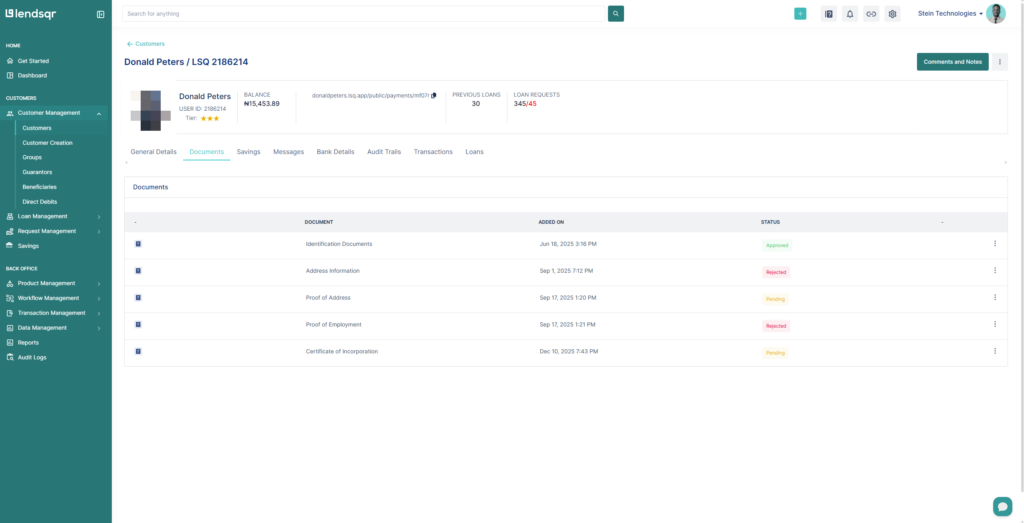Click the Comments and Notes button

point(952,61)
